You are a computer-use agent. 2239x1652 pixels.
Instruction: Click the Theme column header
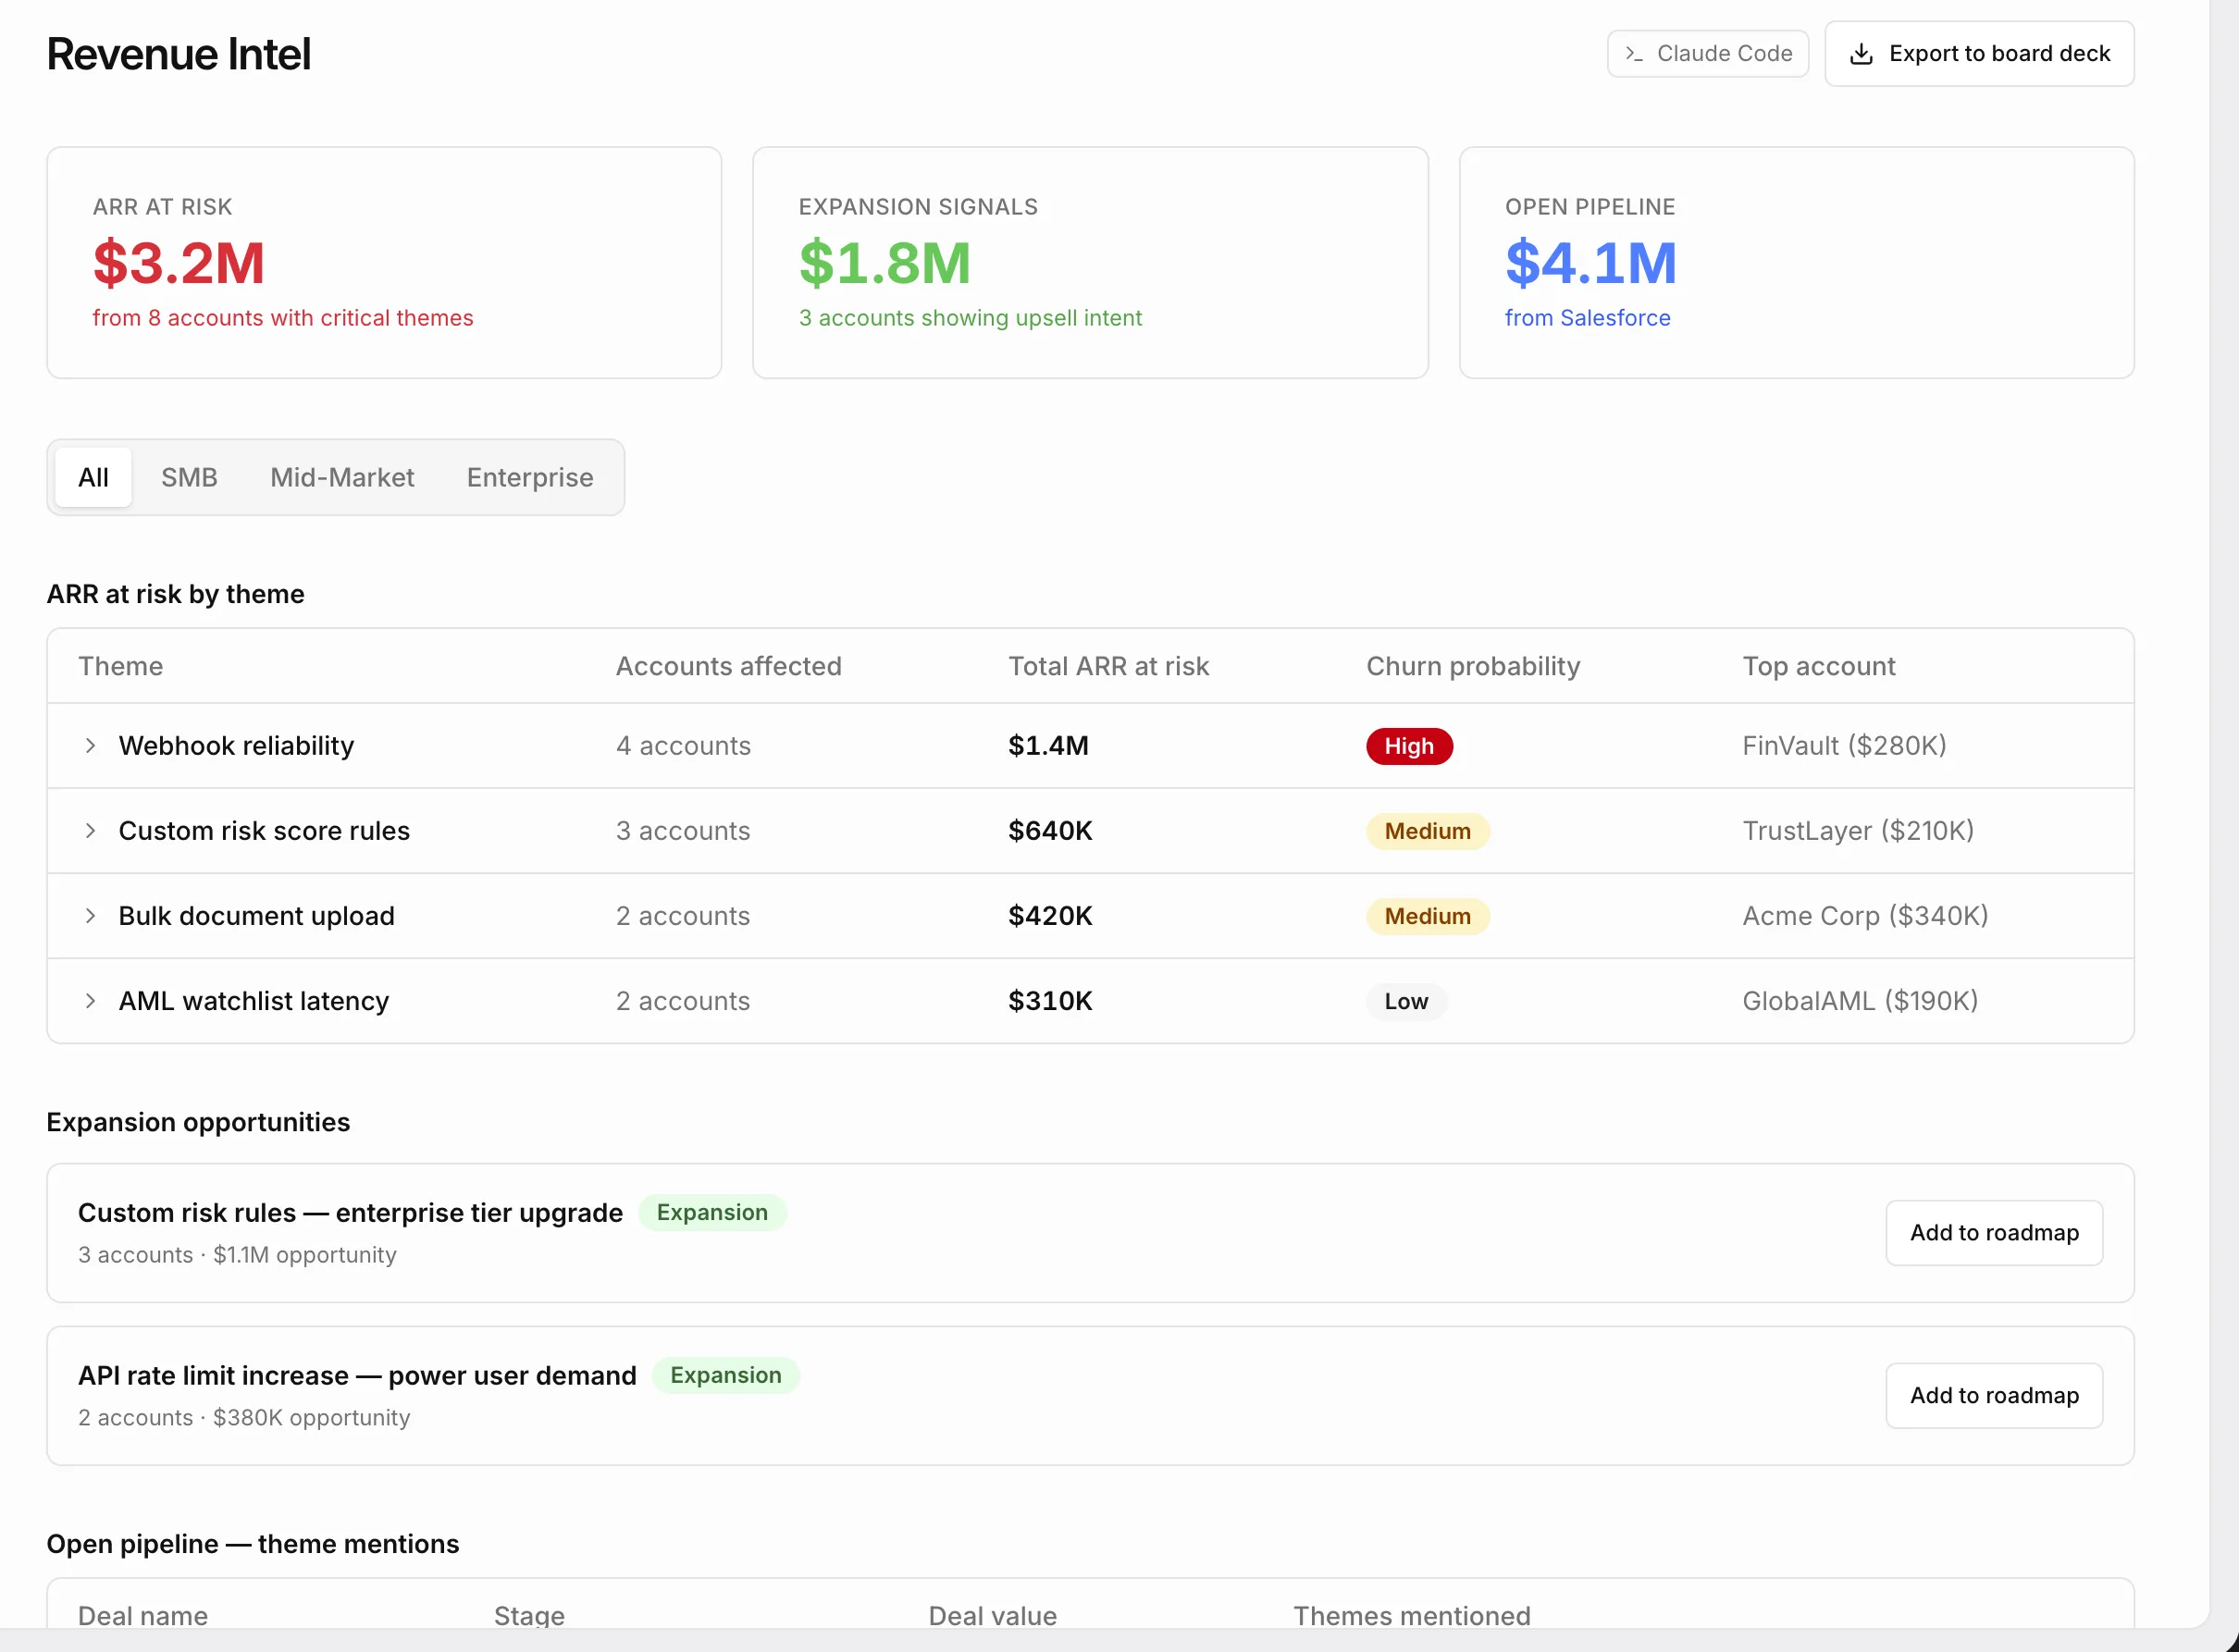(121, 667)
